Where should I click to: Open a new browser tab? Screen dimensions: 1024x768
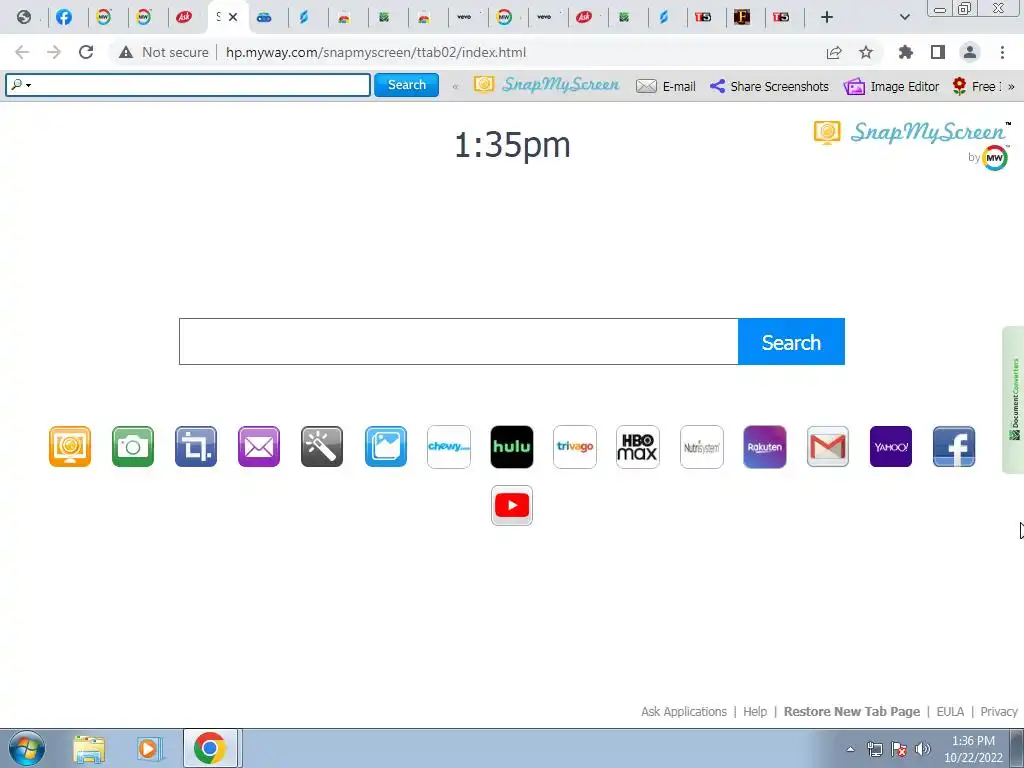(827, 17)
